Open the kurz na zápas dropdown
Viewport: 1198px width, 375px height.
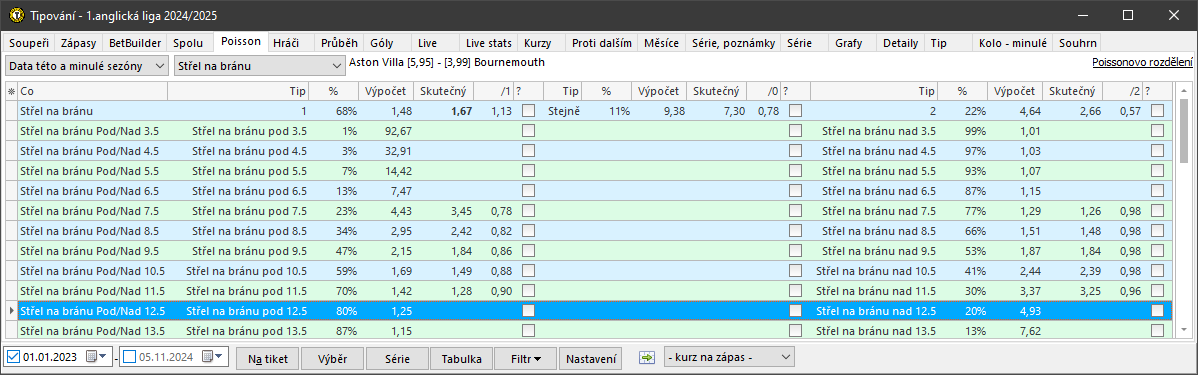click(730, 357)
